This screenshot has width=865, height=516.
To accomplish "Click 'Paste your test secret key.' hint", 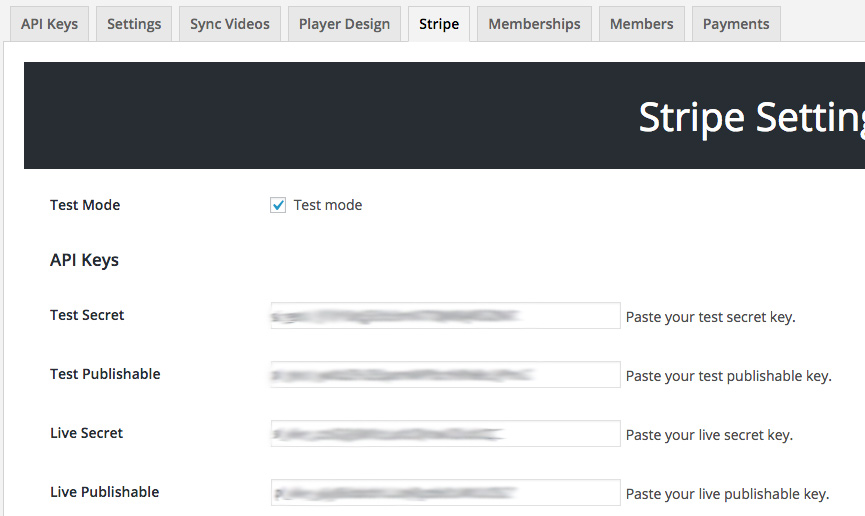I will 711,317.
